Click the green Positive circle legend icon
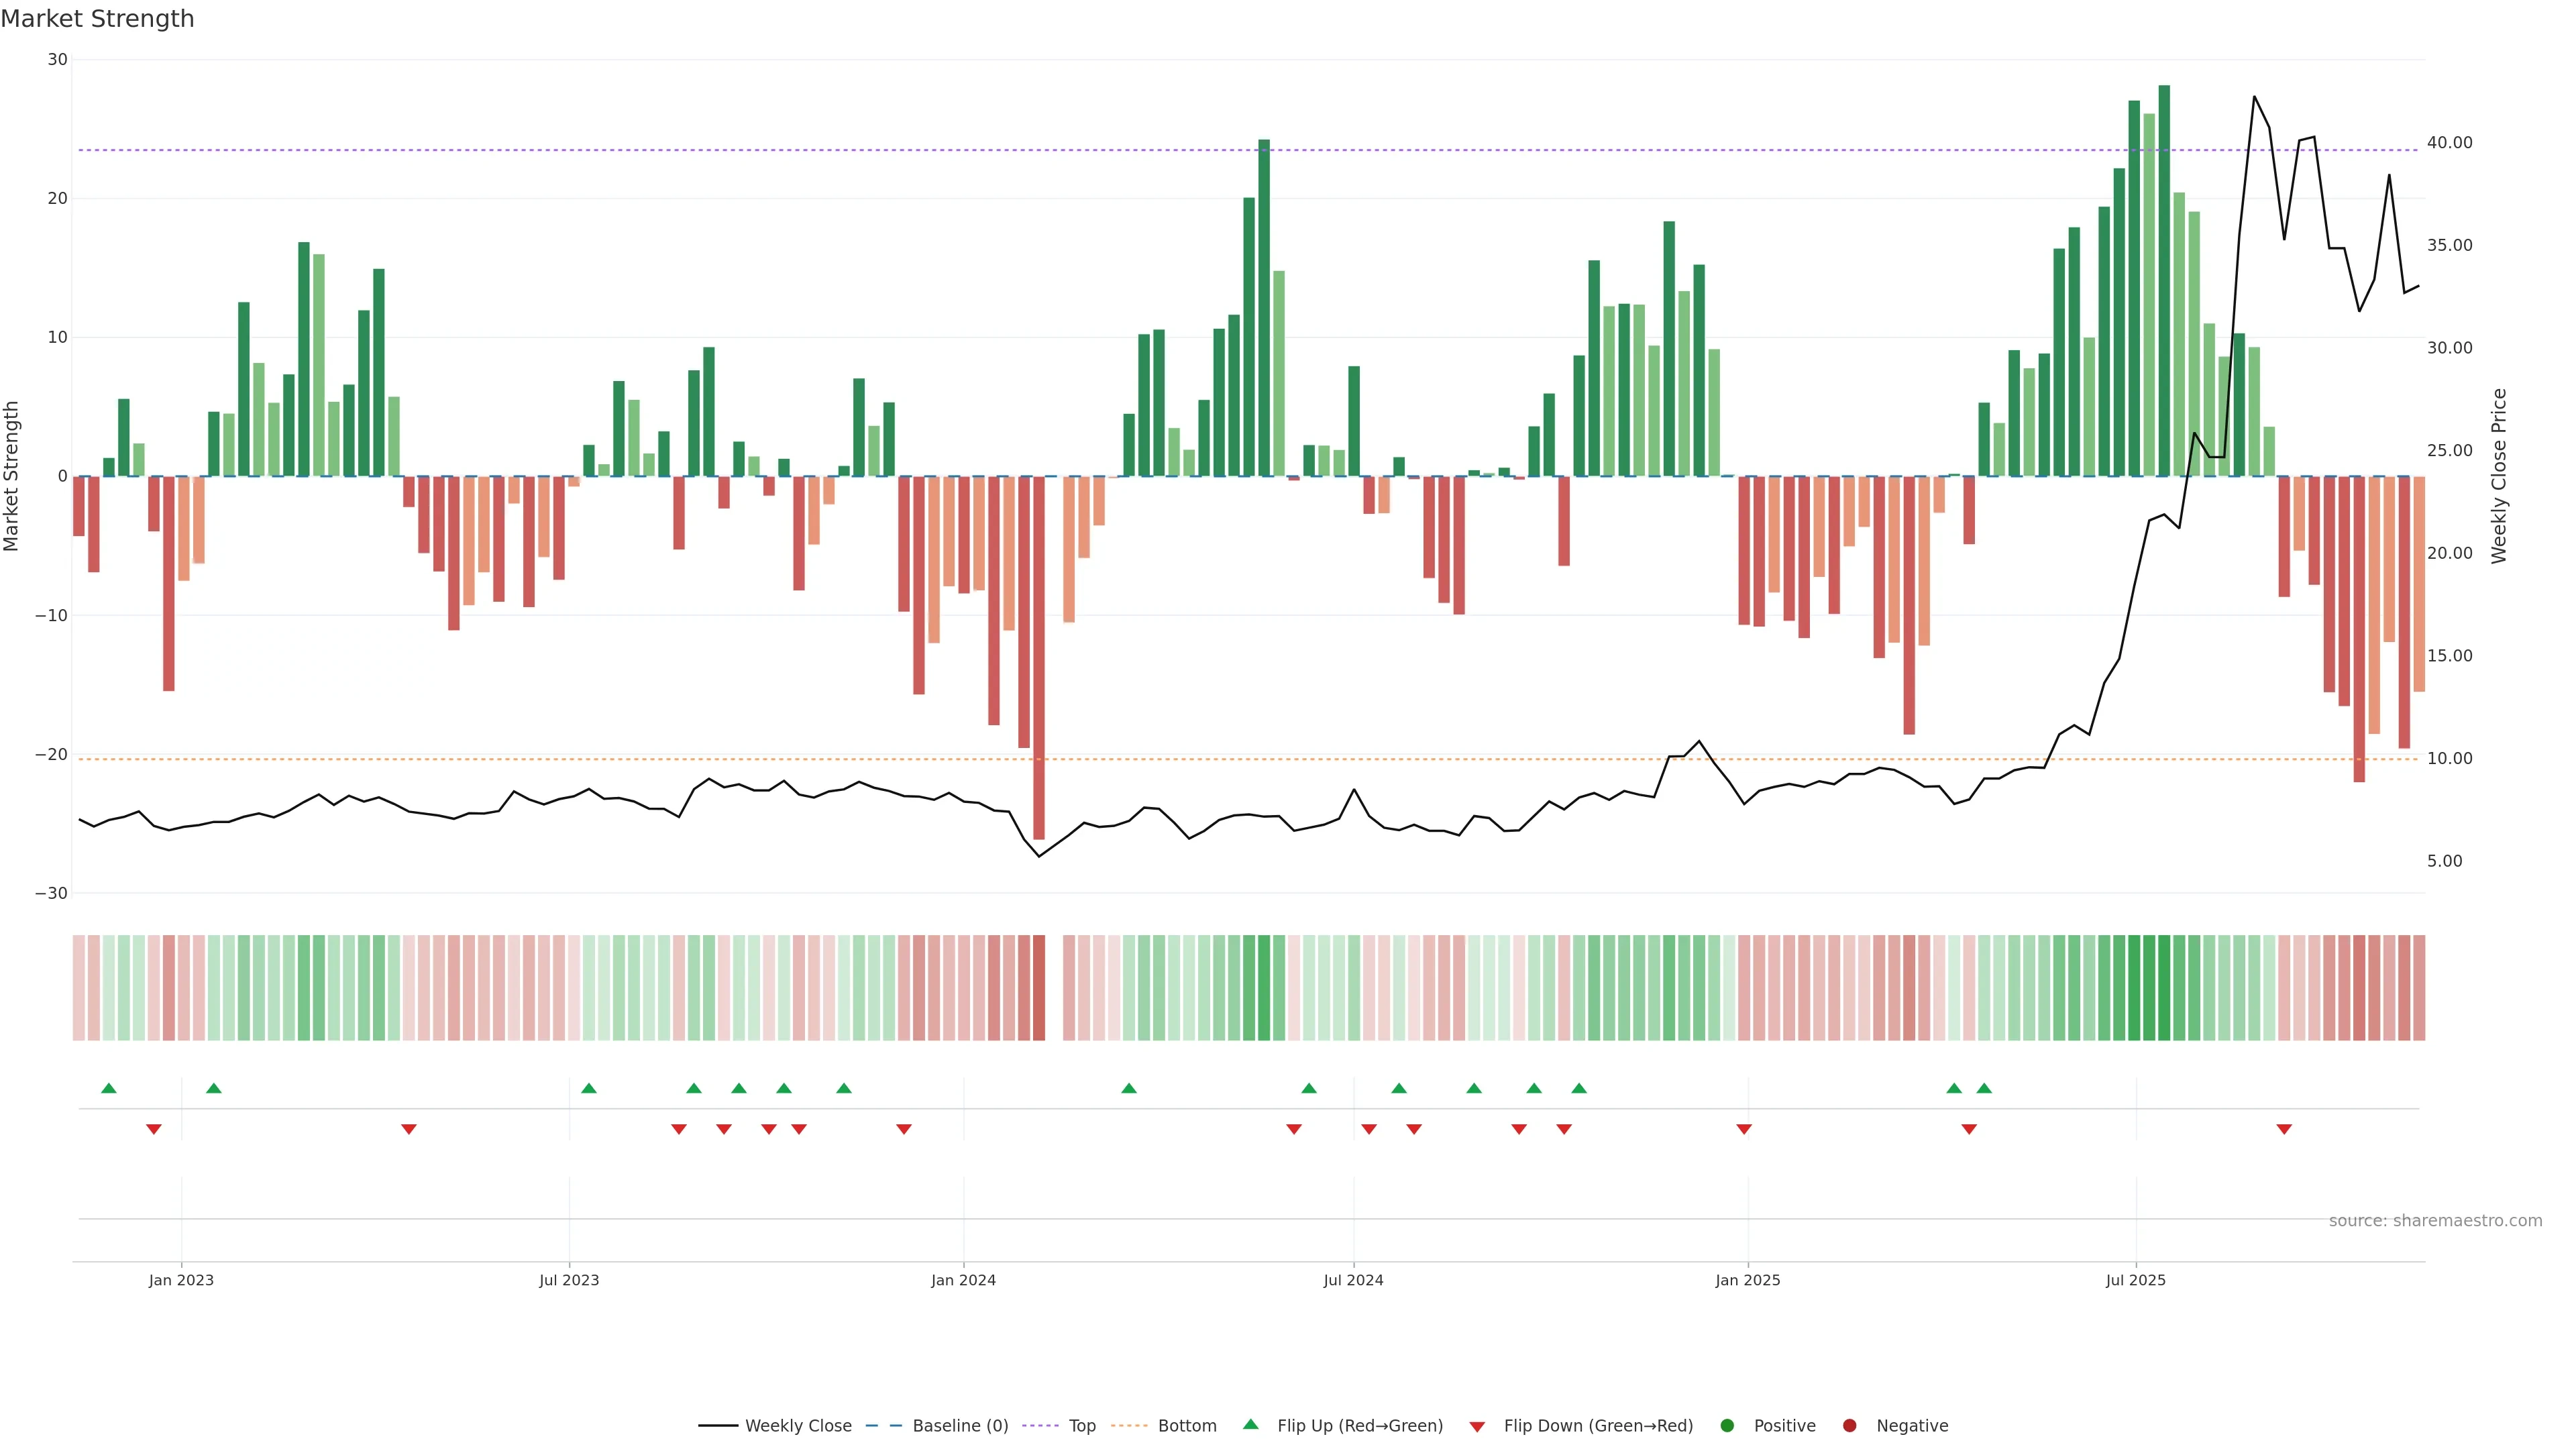 coord(1727,1426)
